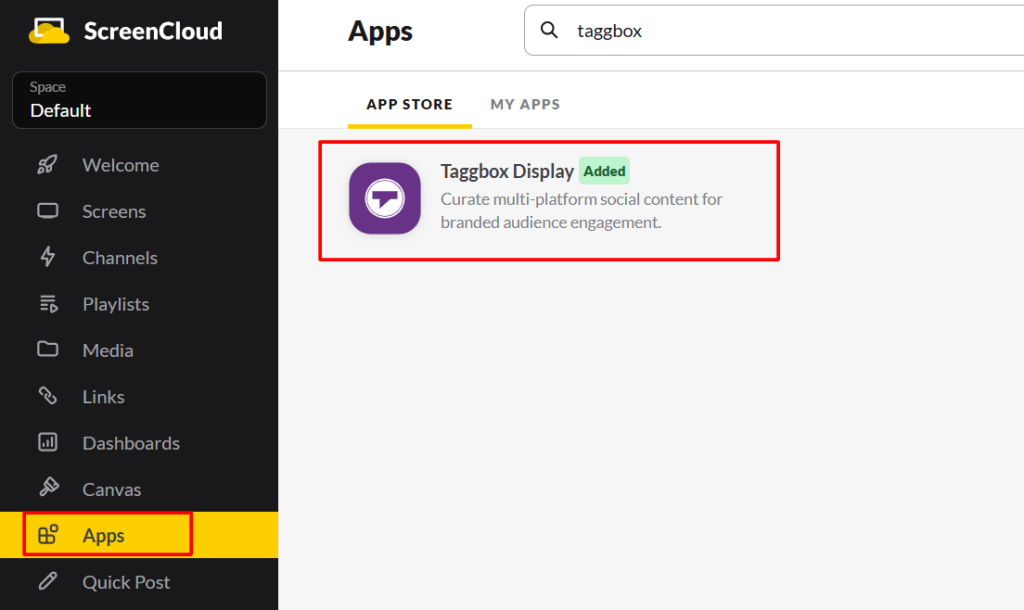This screenshot has width=1024, height=610.
Task: Click the Dashboards chart icon
Action: [47, 442]
